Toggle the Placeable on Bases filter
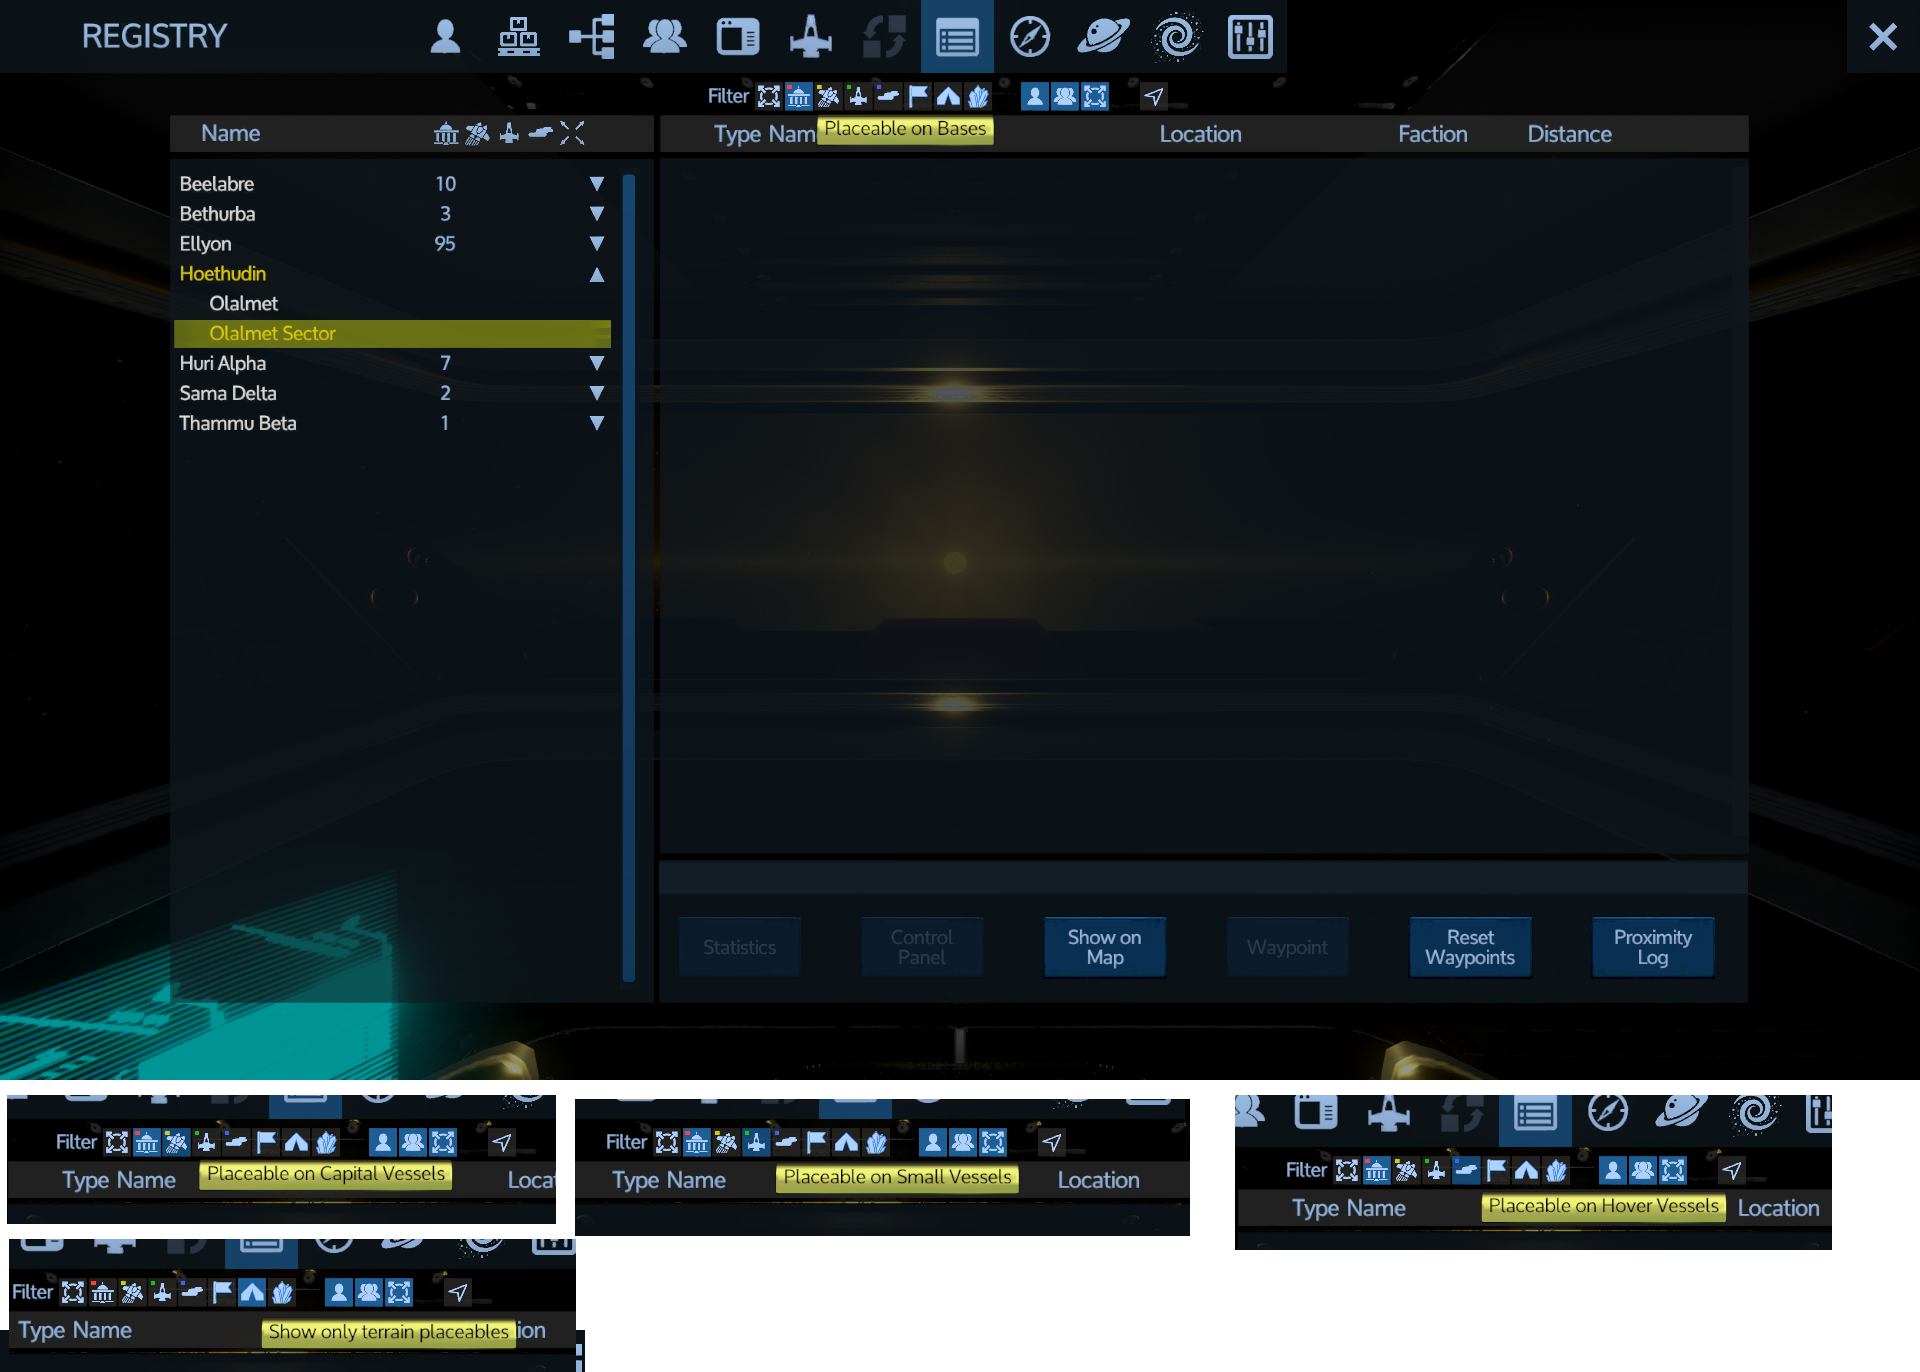 (x=798, y=97)
